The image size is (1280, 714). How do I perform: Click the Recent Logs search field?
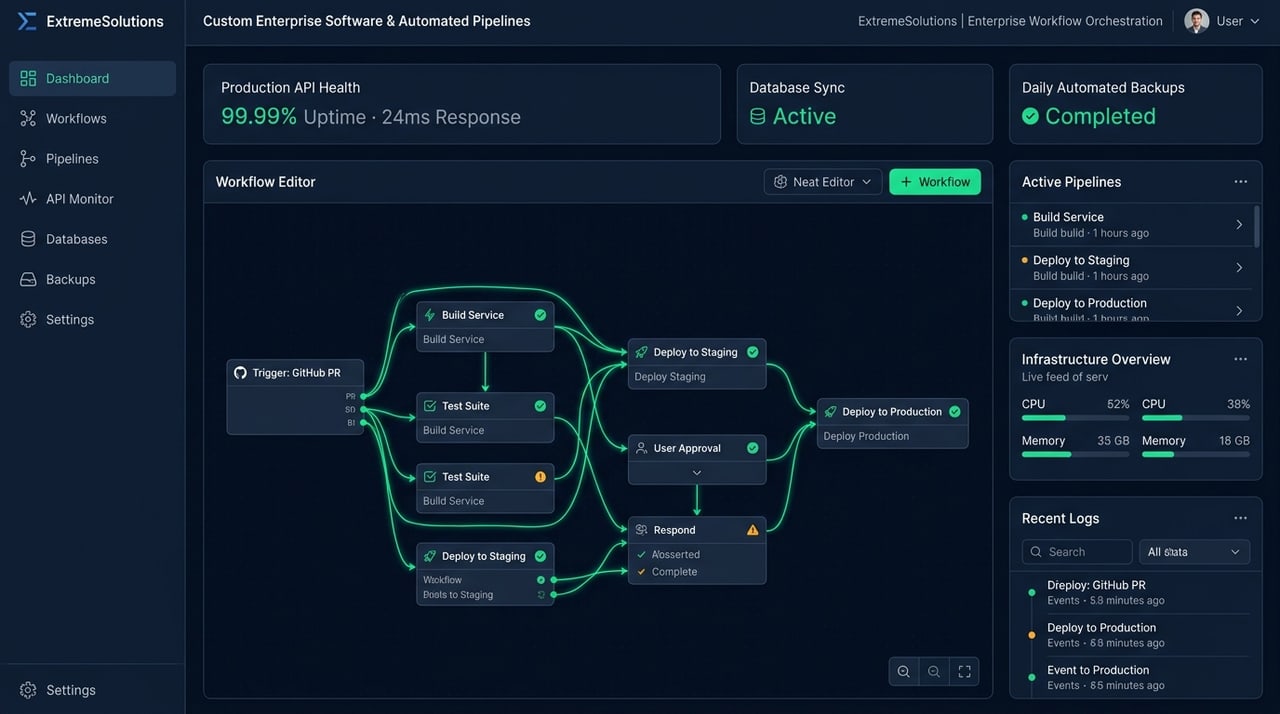pos(1077,552)
